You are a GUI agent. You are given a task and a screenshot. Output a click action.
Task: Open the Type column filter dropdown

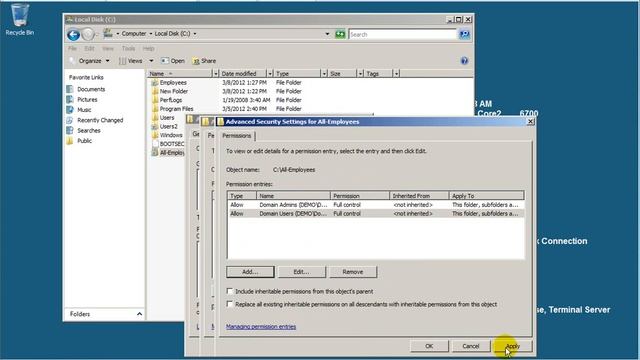point(324,73)
